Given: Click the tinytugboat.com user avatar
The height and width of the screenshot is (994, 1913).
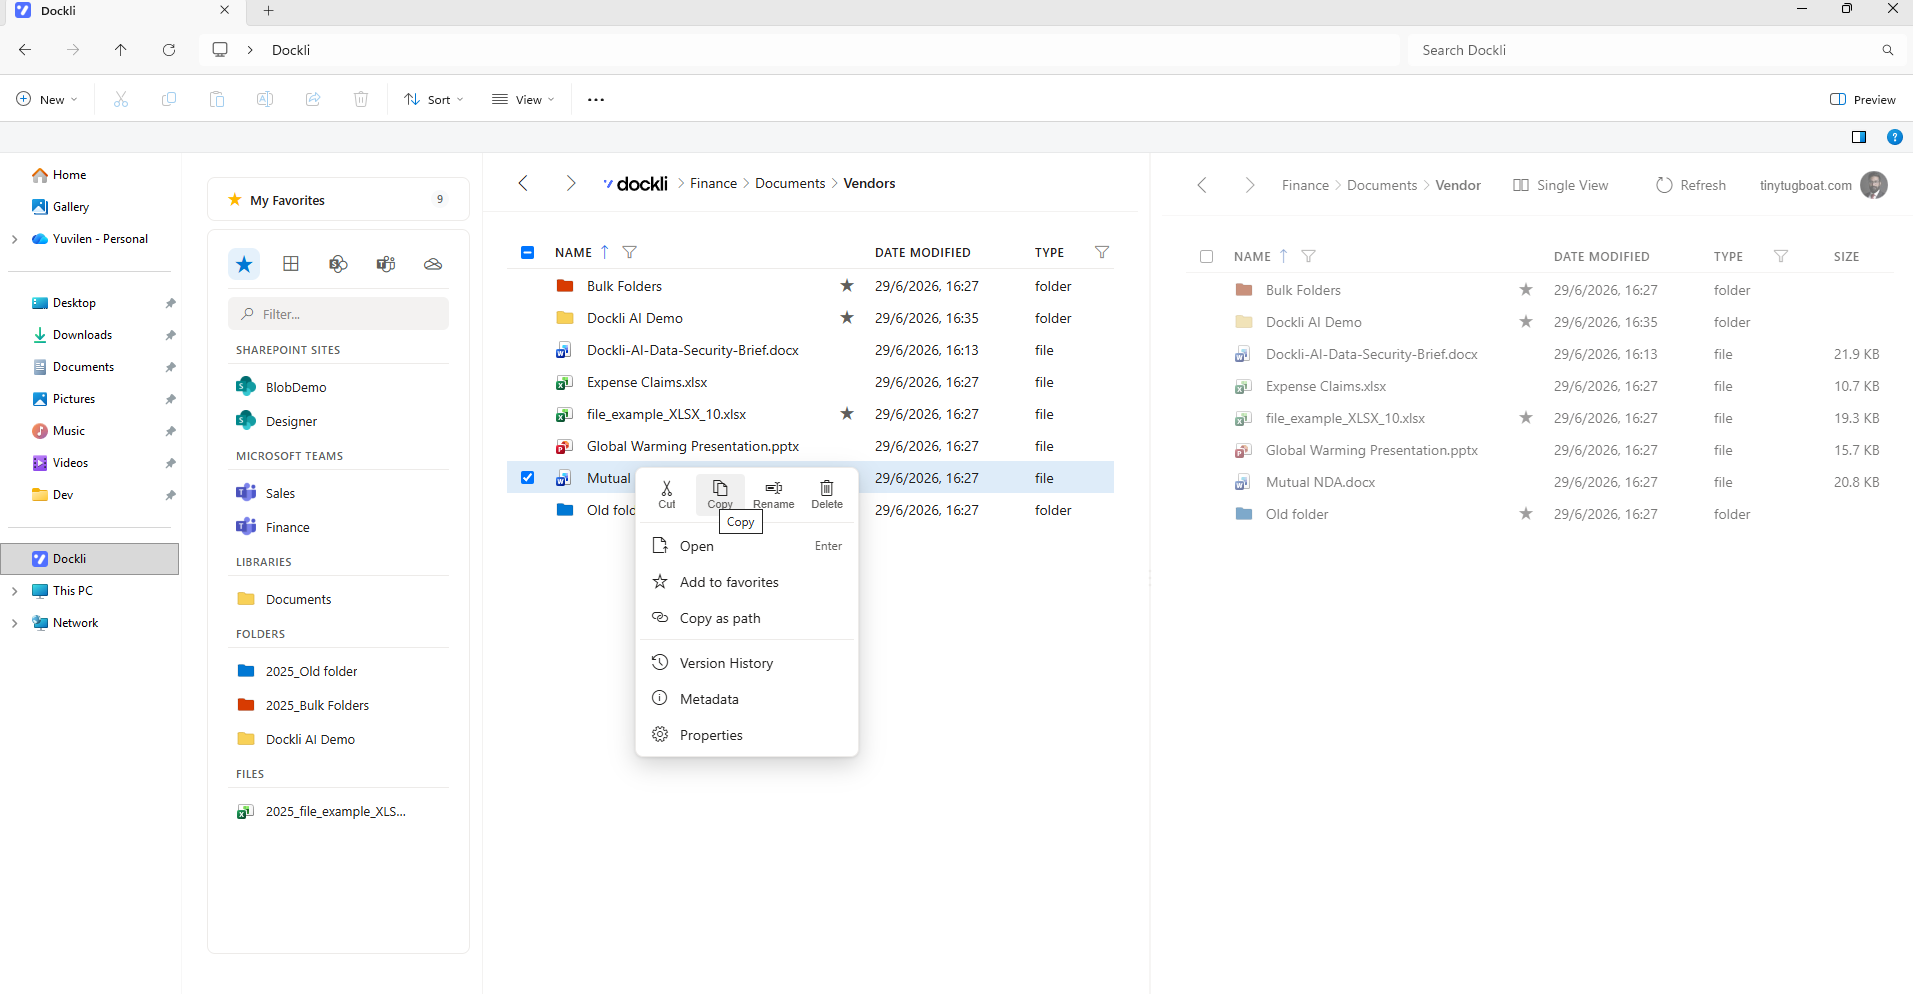Looking at the screenshot, I should click(1874, 185).
